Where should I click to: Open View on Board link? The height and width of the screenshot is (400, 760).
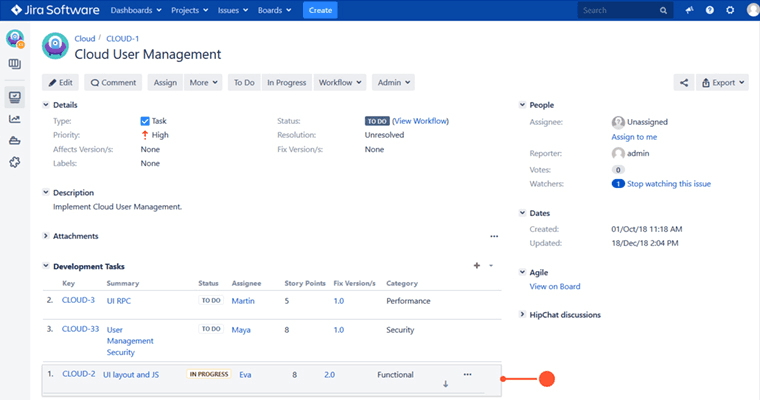[554, 287]
